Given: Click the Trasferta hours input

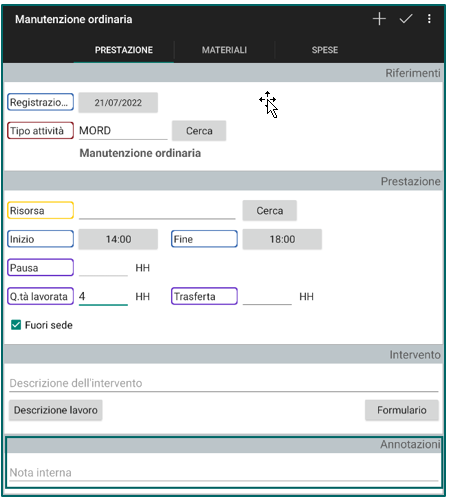Looking at the screenshot, I should [x=267, y=297].
